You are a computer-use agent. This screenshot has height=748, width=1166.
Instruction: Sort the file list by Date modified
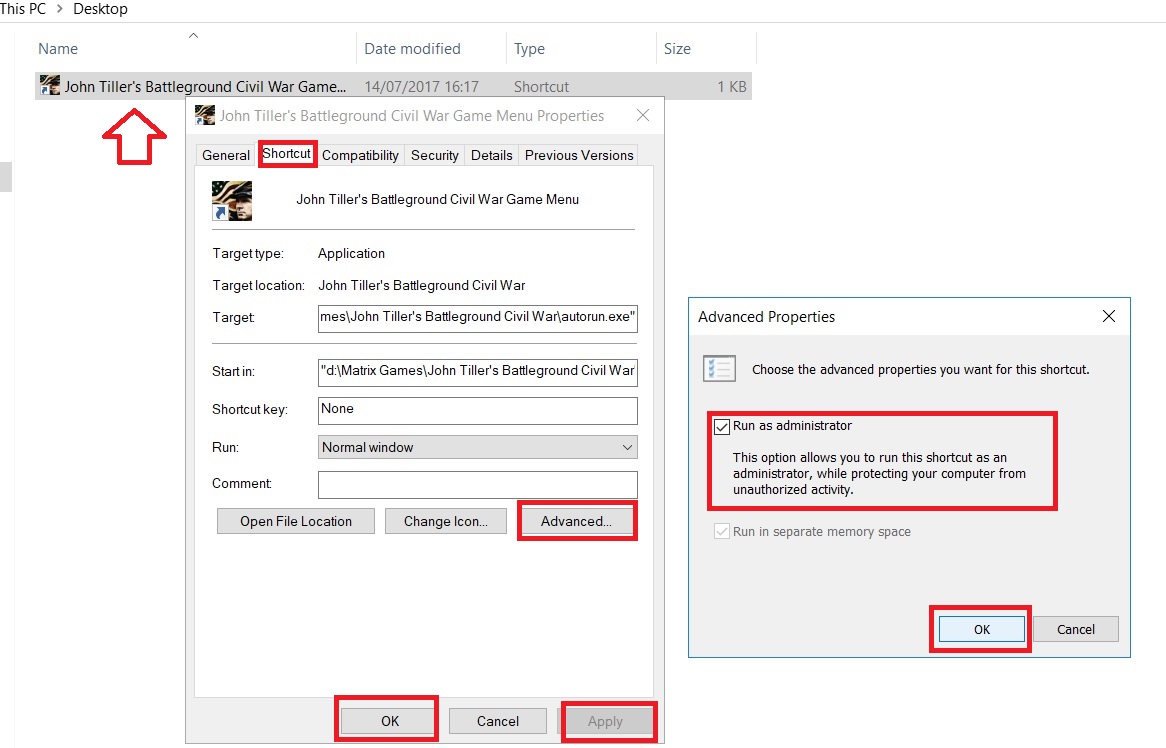(413, 49)
